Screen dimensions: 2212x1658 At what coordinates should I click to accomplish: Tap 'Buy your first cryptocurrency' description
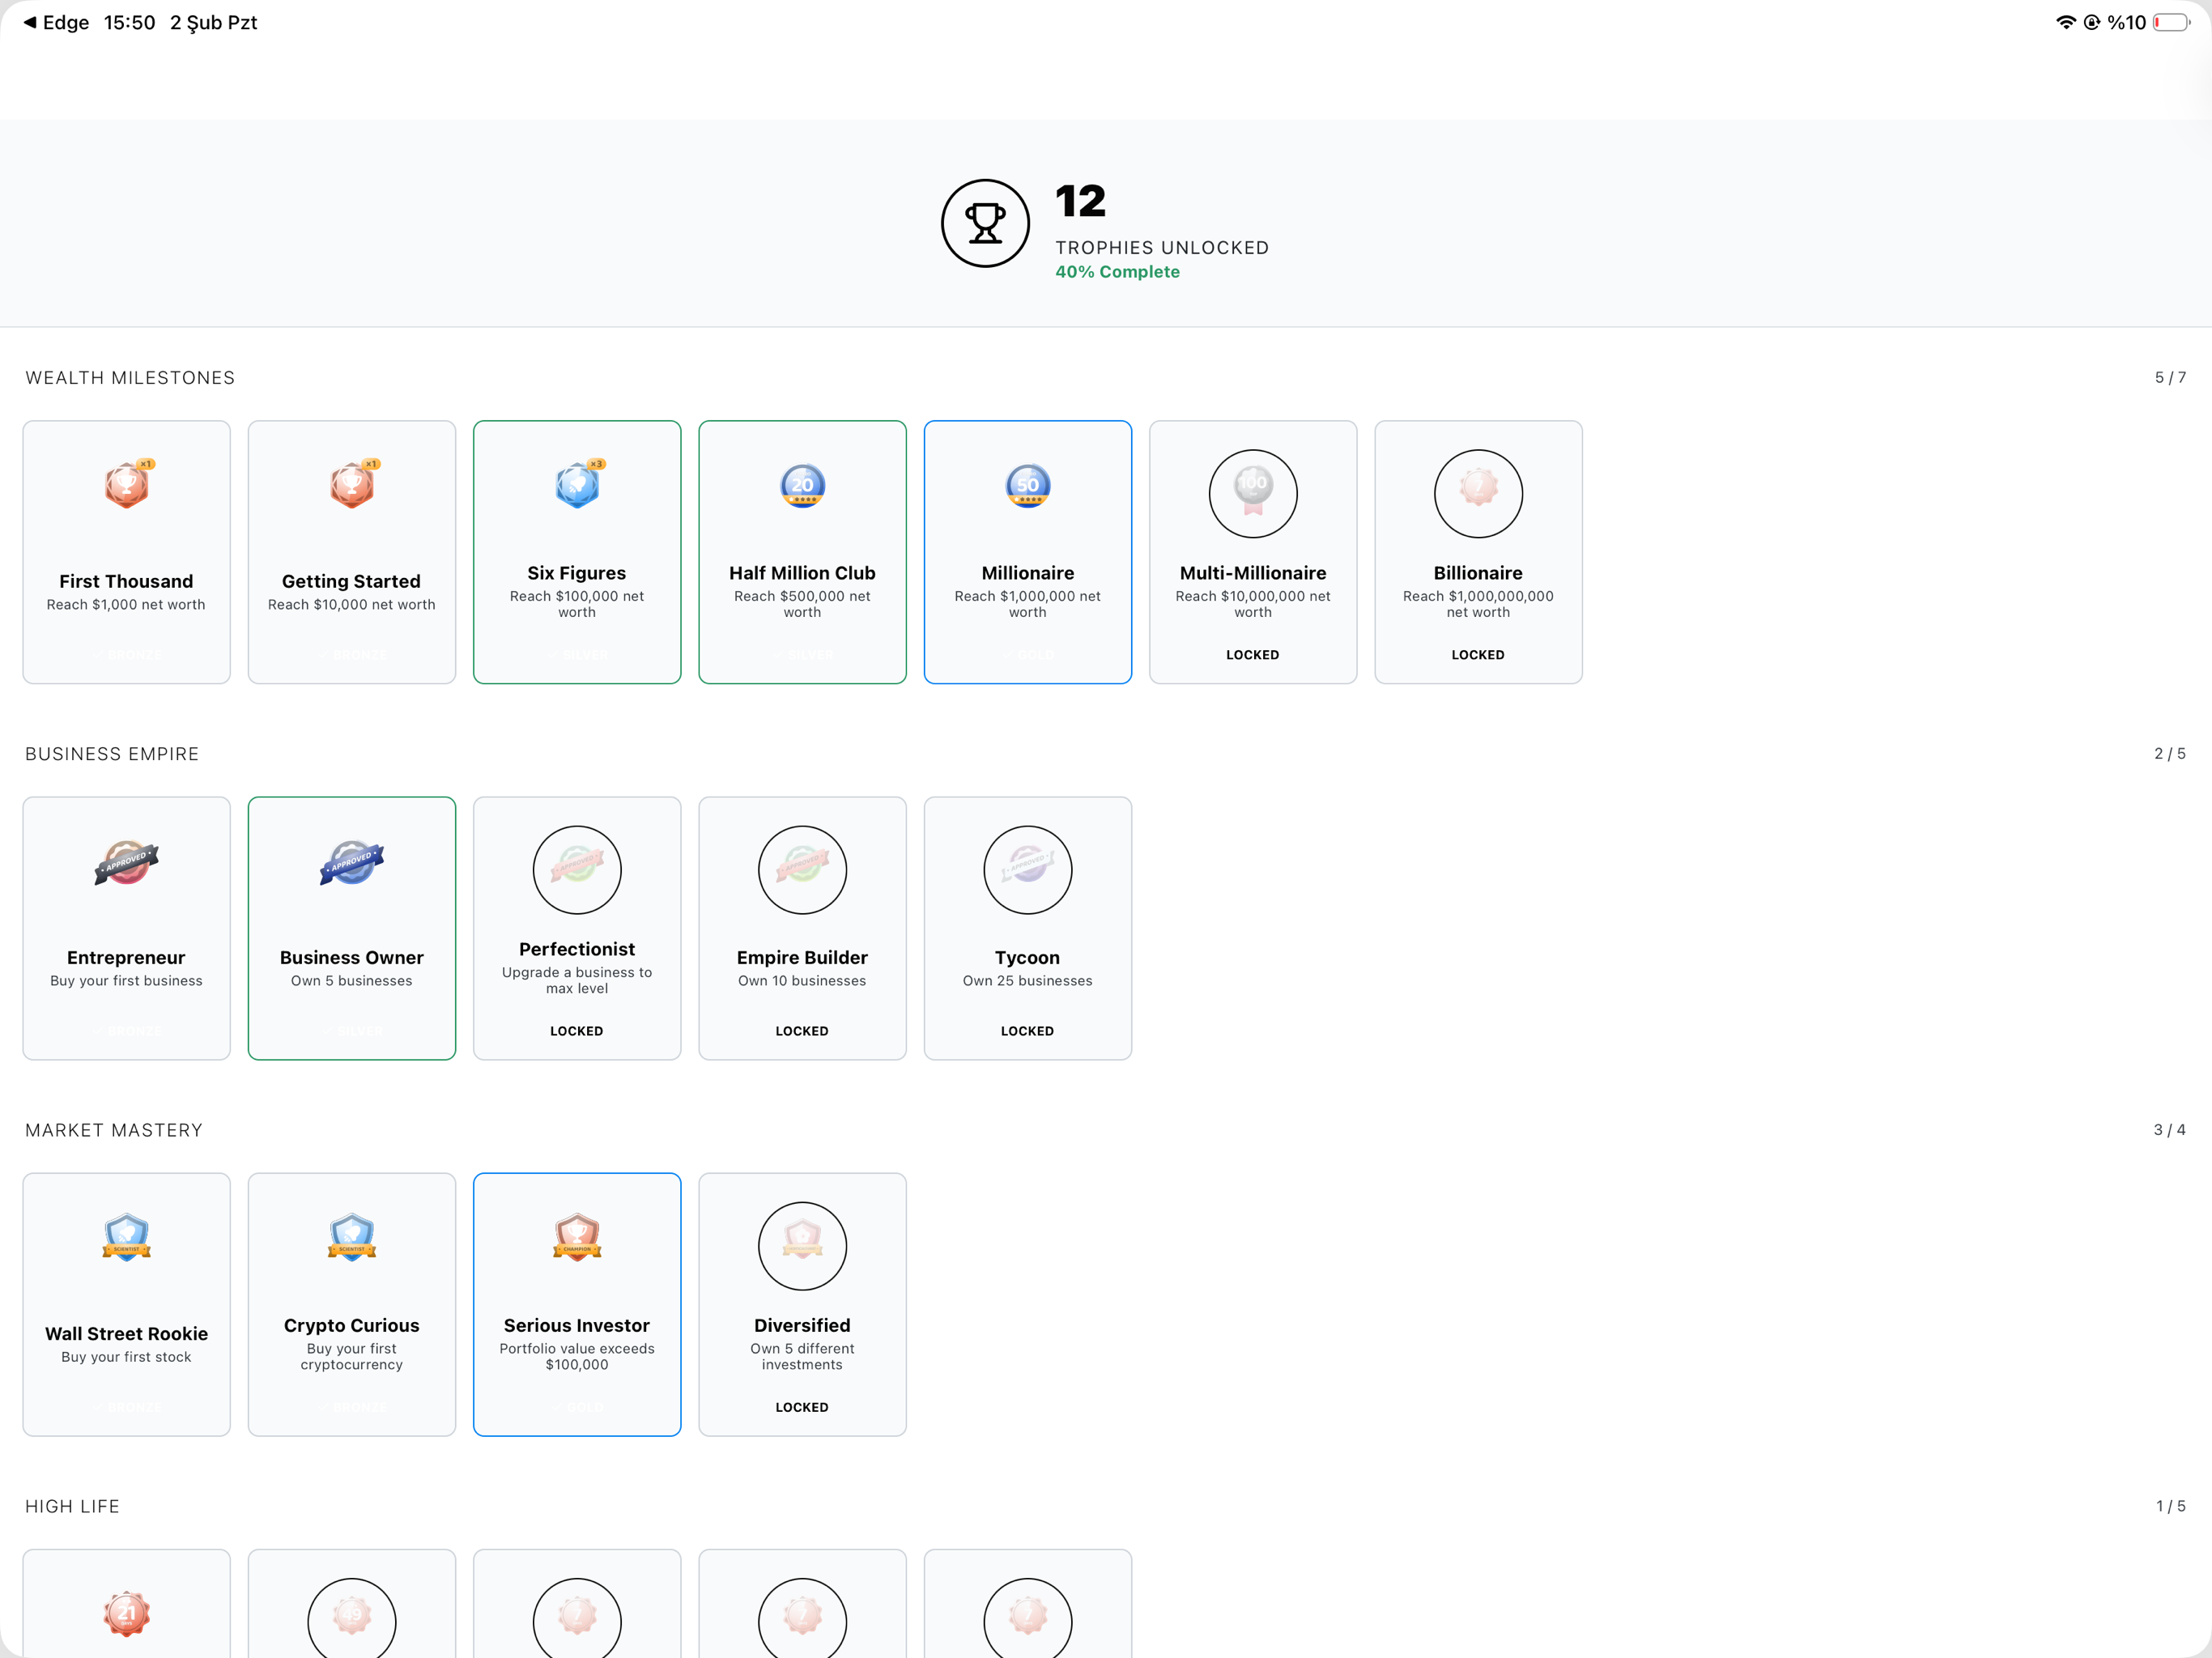(x=351, y=1356)
